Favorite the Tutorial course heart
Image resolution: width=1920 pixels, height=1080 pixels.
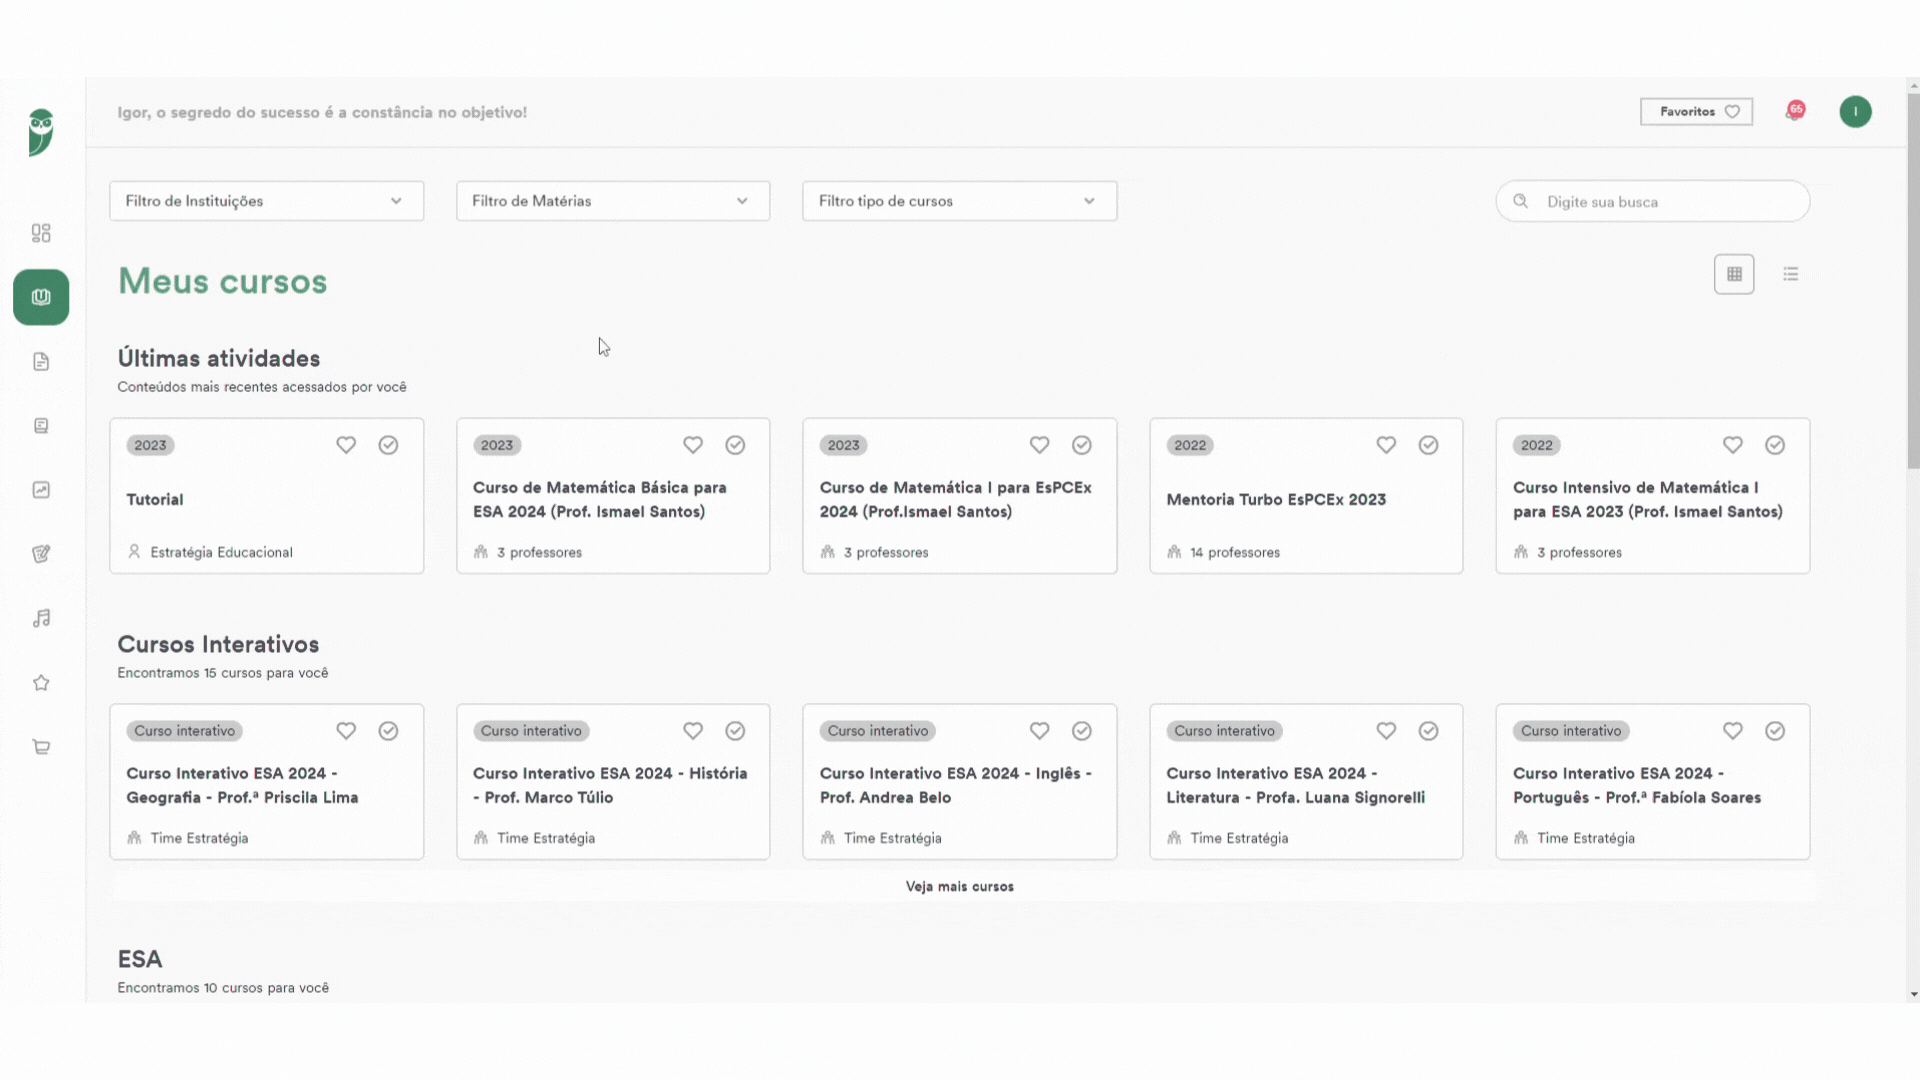346,445
